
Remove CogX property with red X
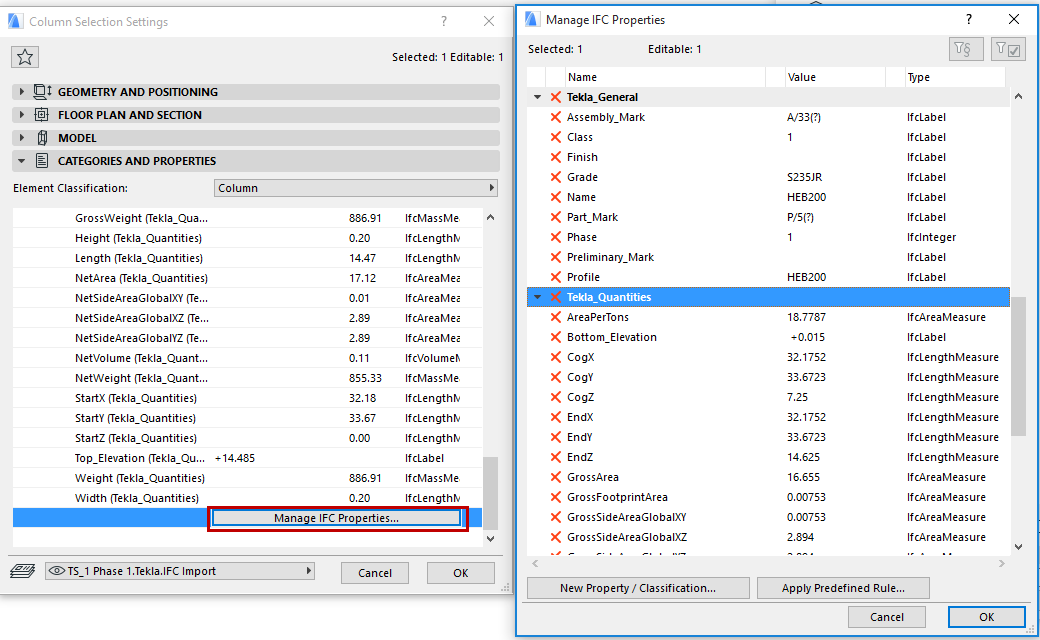click(556, 357)
